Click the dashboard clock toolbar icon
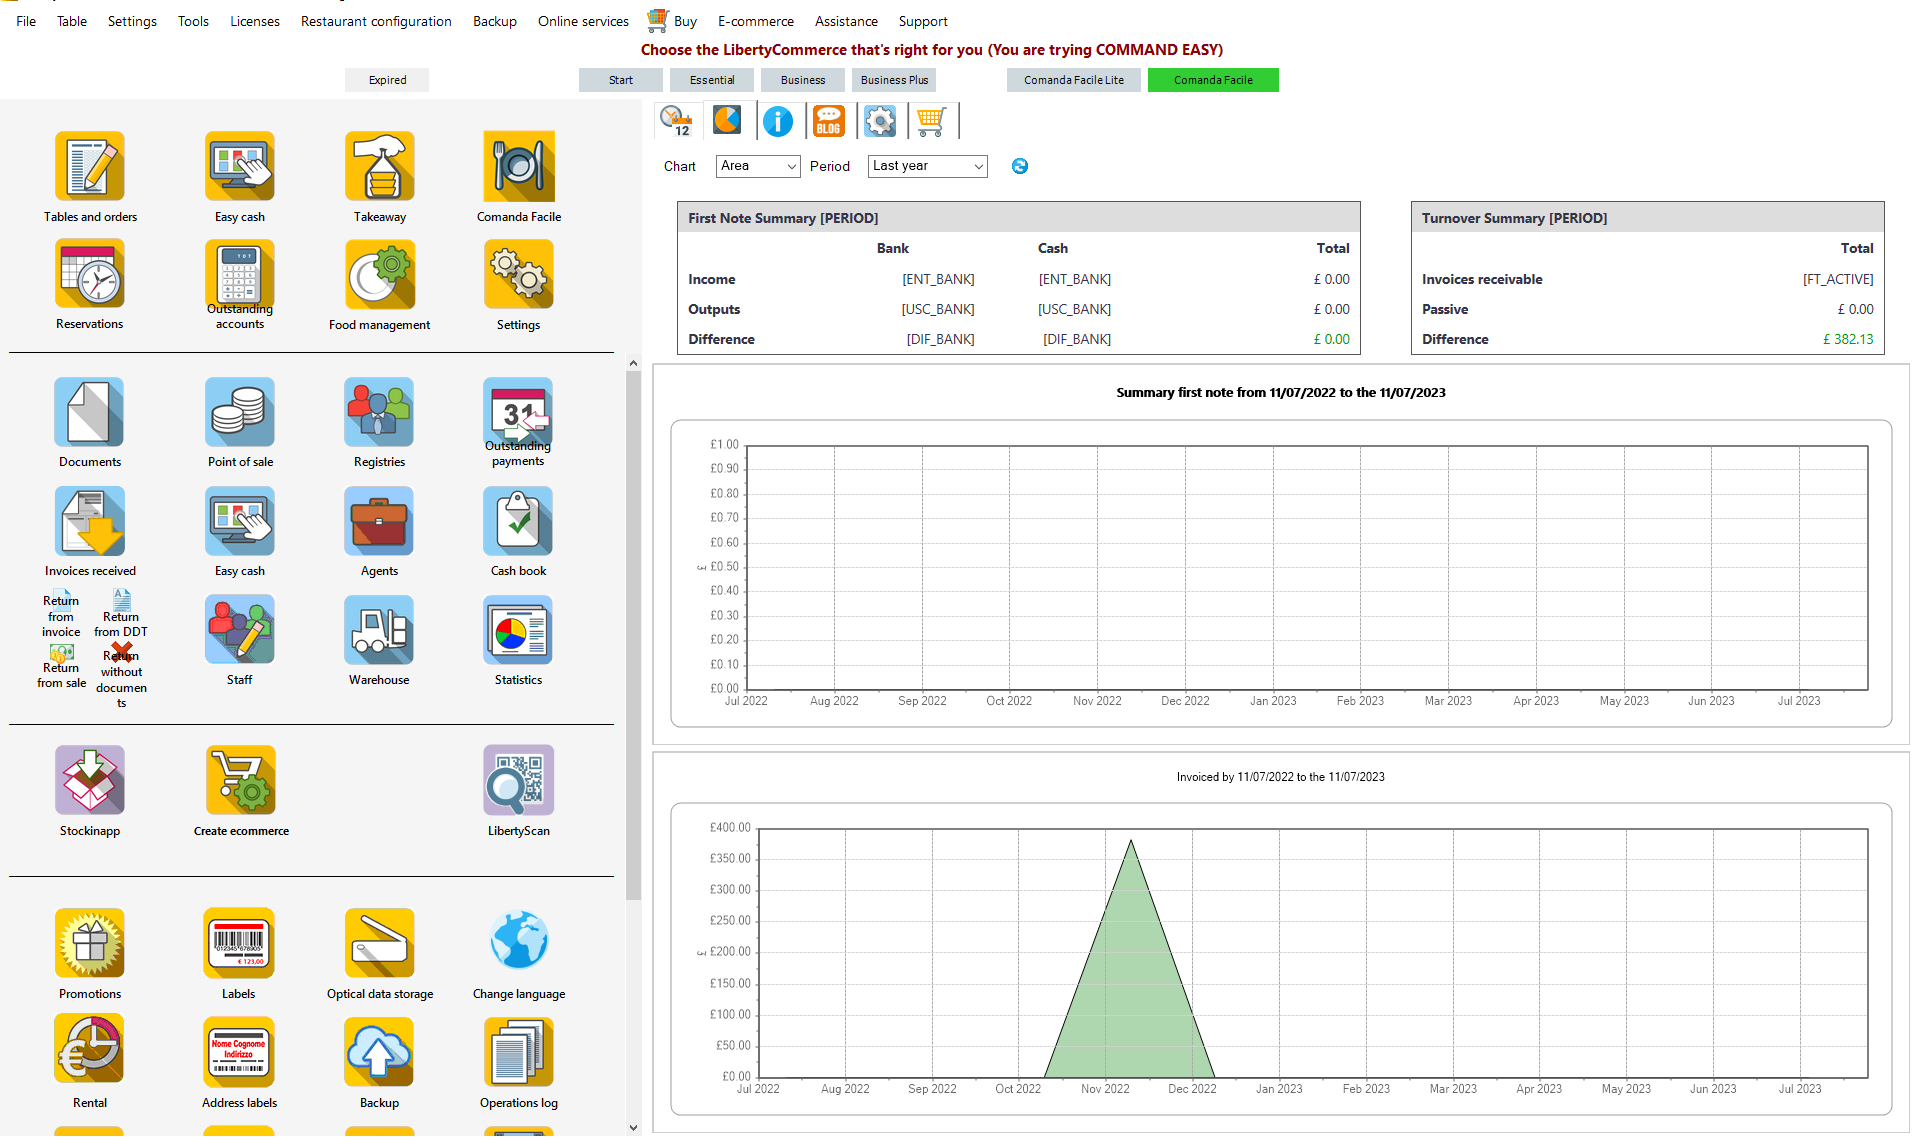The image size is (1920, 1138). point(677,121)
